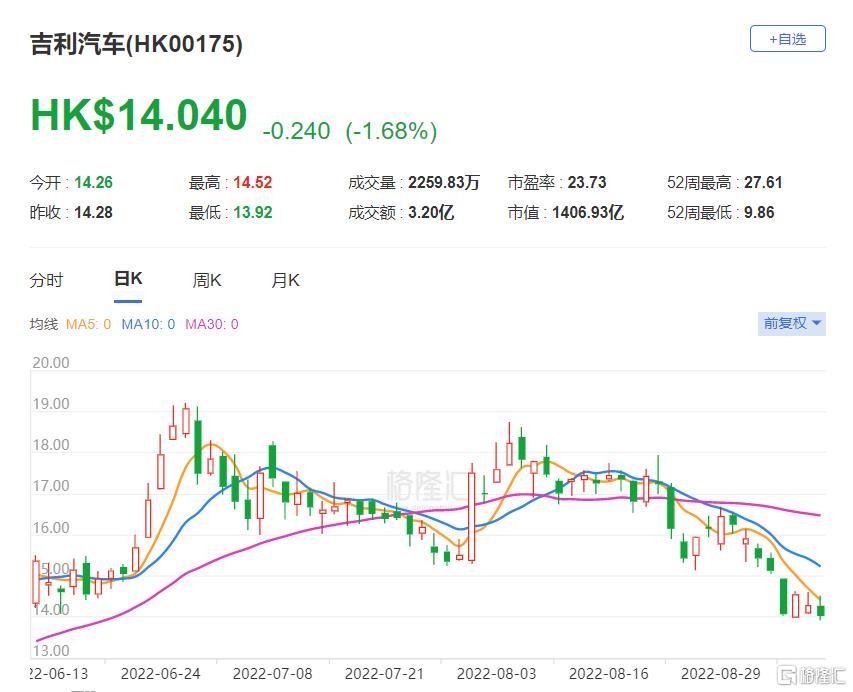Click the 13.00 price axis label
853x692 pixels.
pos(51,651)
